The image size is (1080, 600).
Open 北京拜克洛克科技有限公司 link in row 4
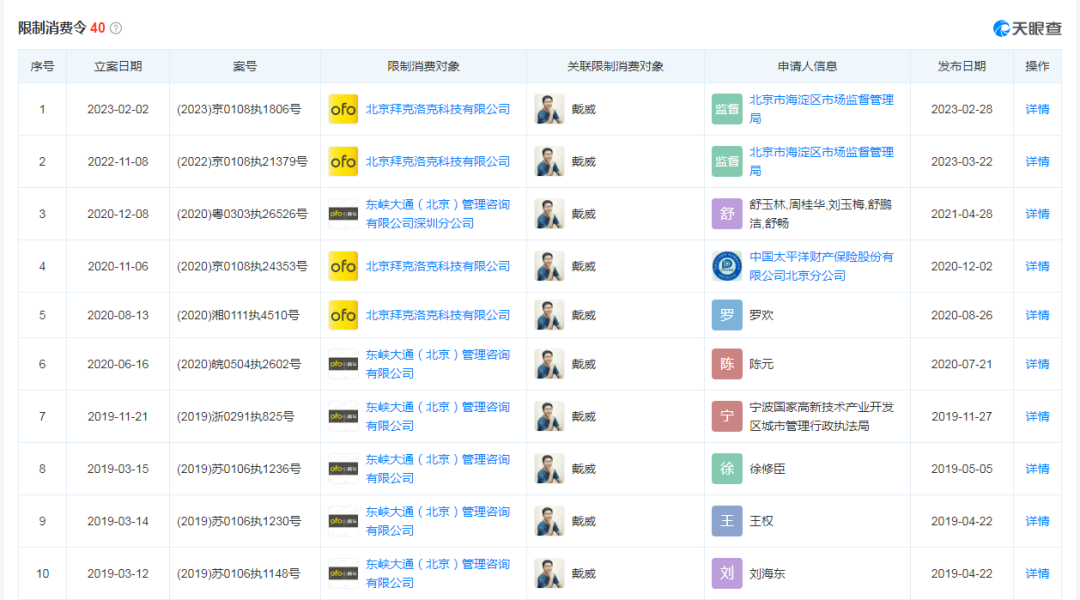(x=437, y=266)
